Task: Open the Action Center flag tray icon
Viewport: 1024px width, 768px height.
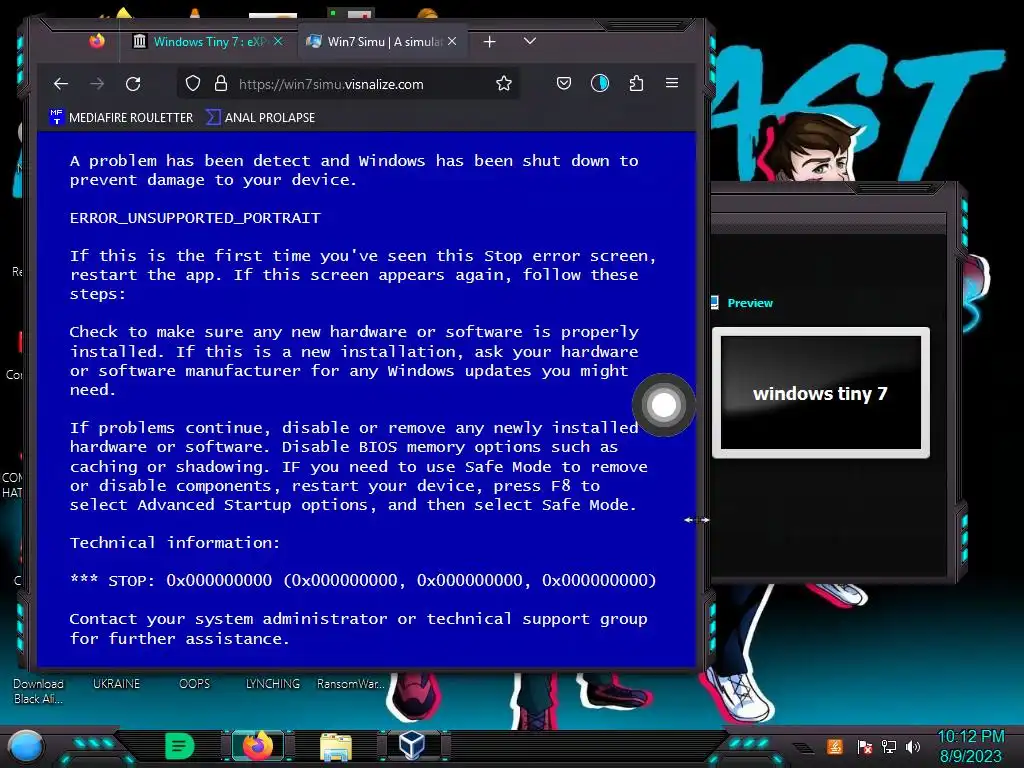Action: (x=865, y=746)
